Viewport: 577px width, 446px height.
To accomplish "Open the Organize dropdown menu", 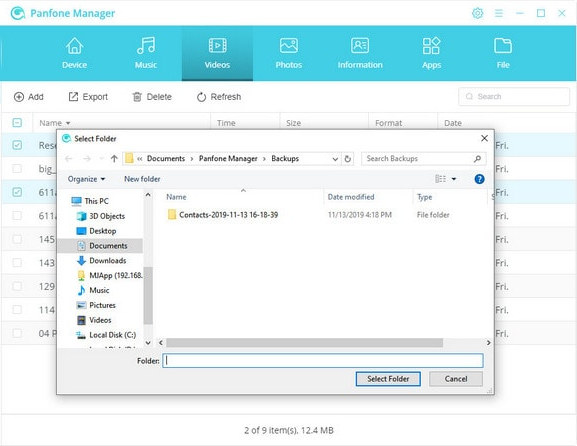I will 86,179.
